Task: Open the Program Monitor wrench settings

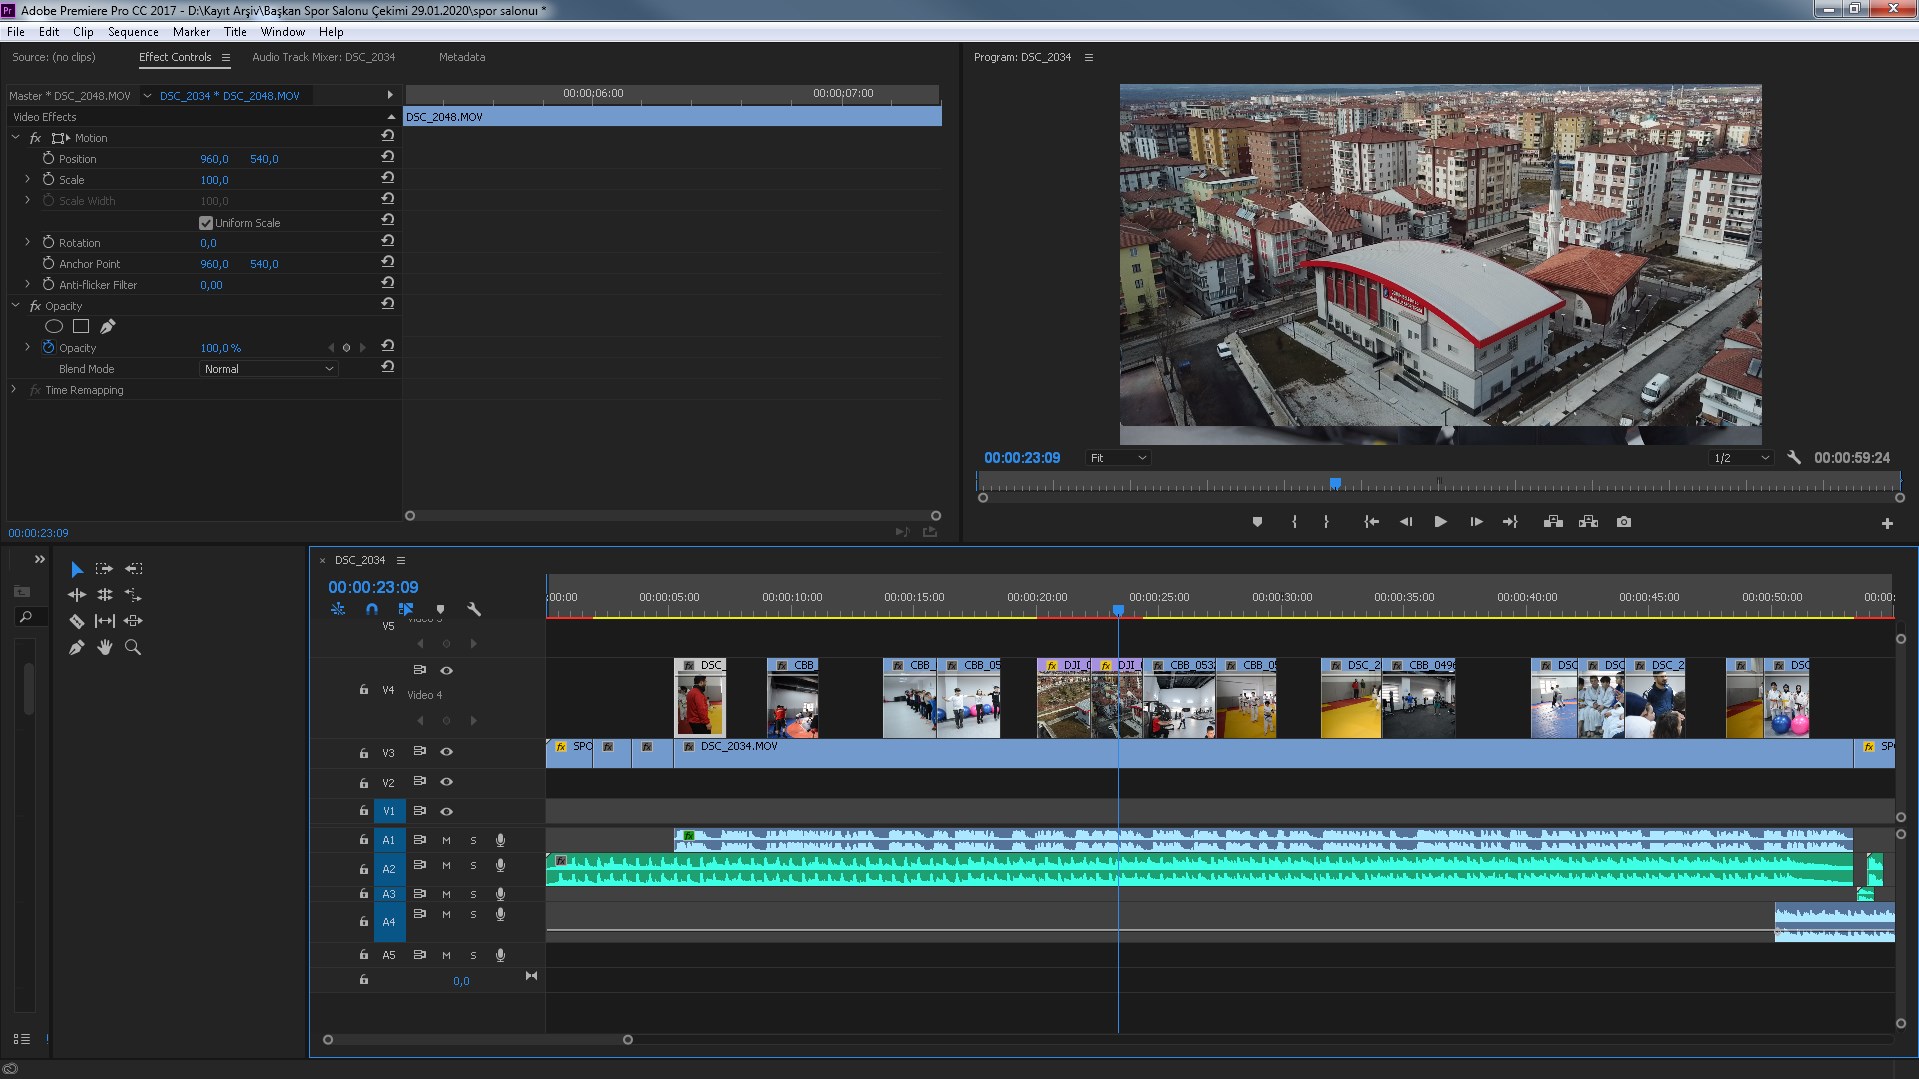Action: 1794,458
